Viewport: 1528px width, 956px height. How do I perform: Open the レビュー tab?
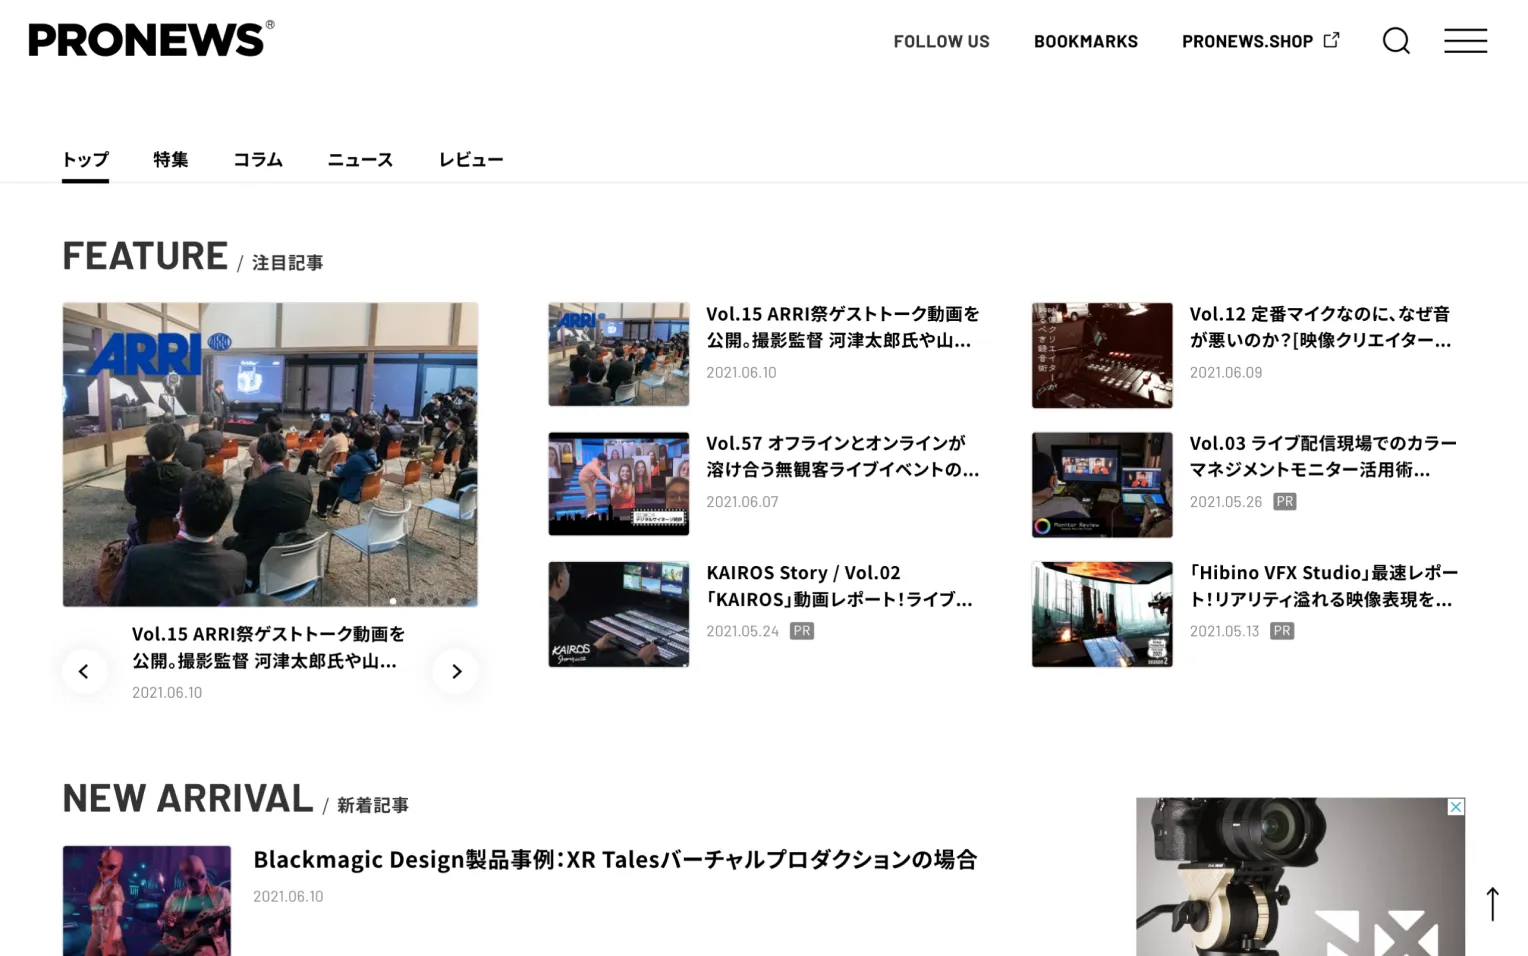click(x=471, y=159)
